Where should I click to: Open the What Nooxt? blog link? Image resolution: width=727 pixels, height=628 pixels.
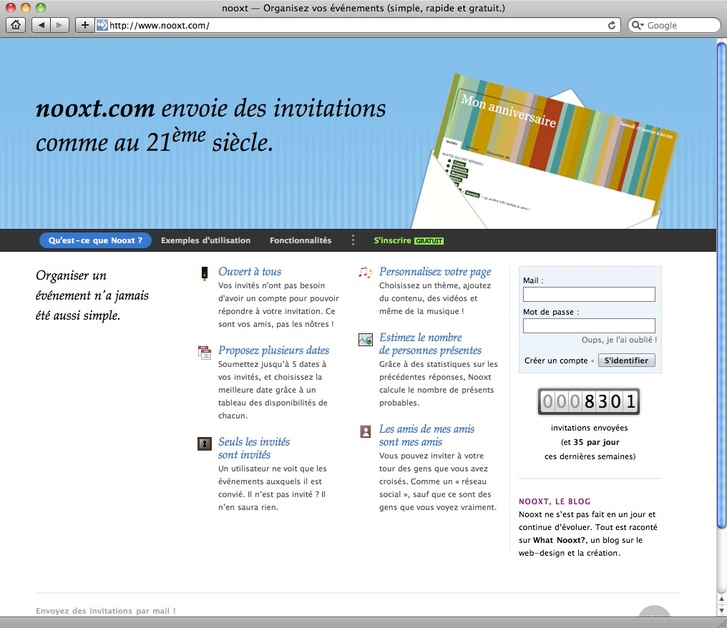tap(559, 540)
